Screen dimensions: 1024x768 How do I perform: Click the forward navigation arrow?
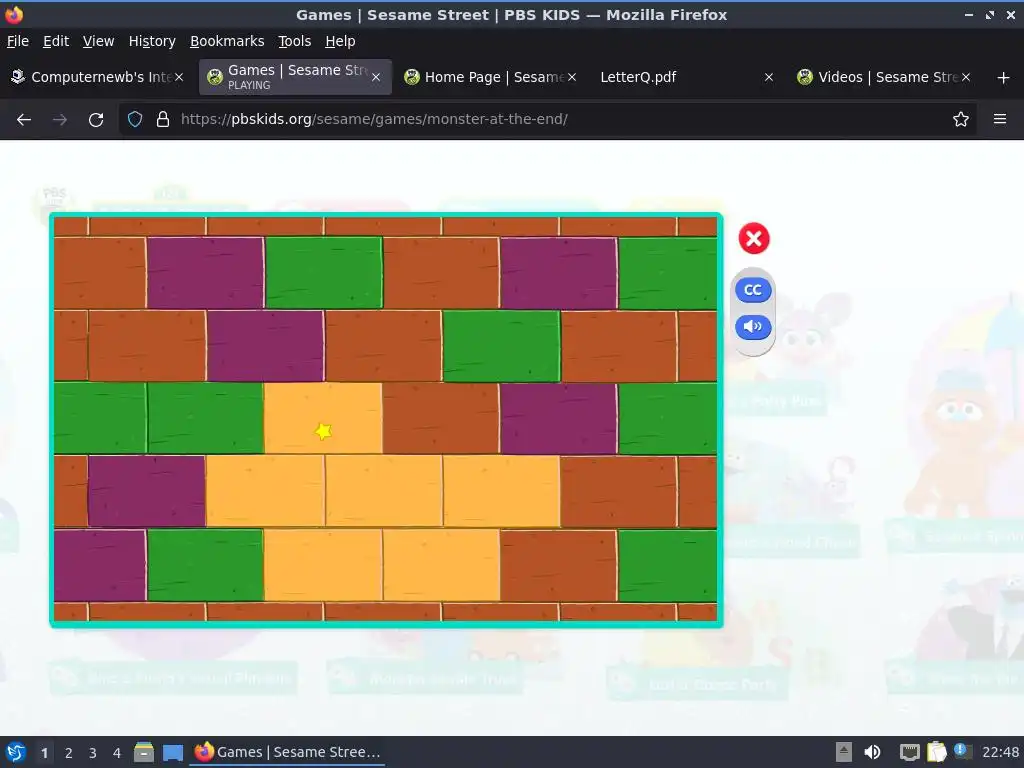59,120
